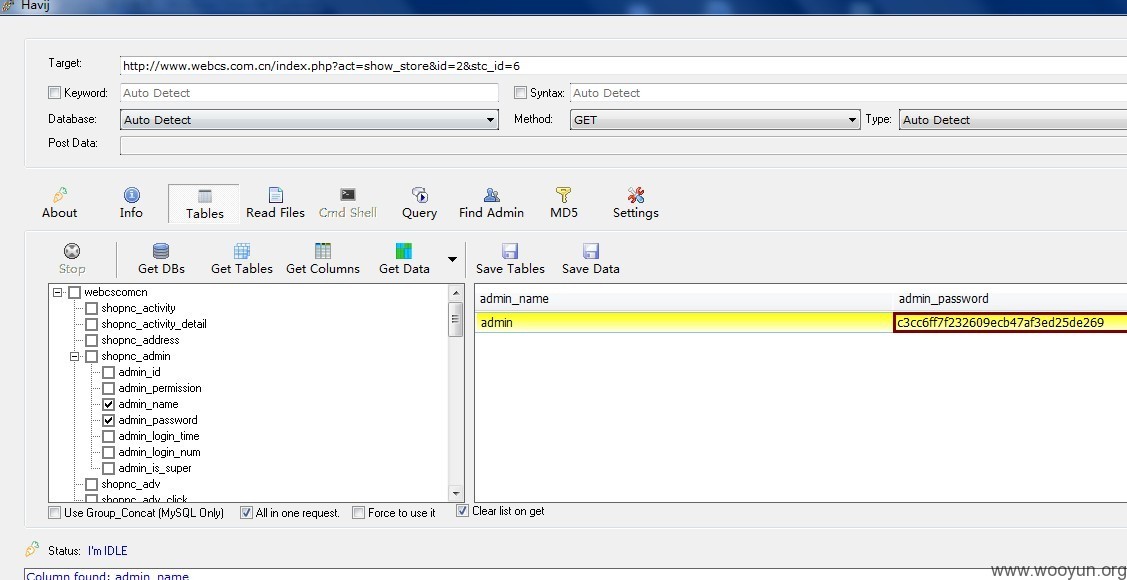Click the status bar carrot icon

32,549
